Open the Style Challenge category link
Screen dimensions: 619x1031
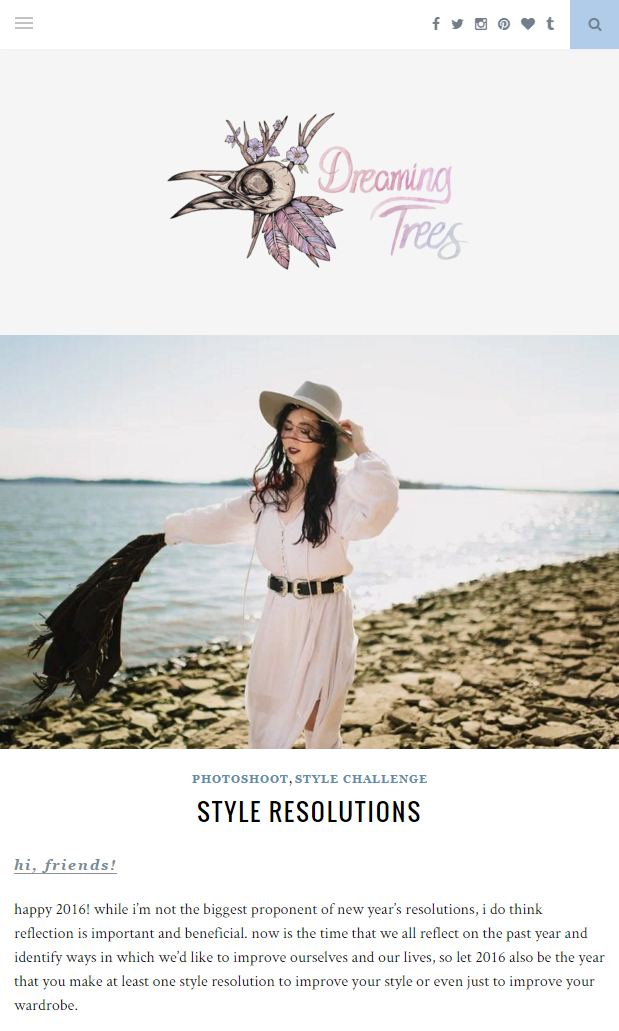click(361, 779)
